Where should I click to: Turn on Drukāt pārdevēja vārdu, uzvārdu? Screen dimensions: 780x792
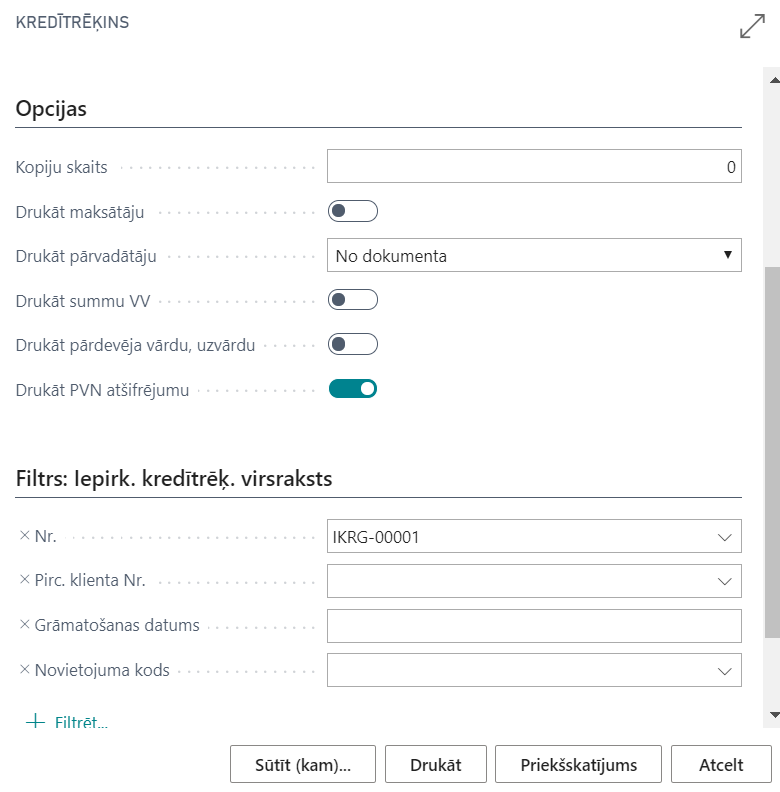[353, 344]
